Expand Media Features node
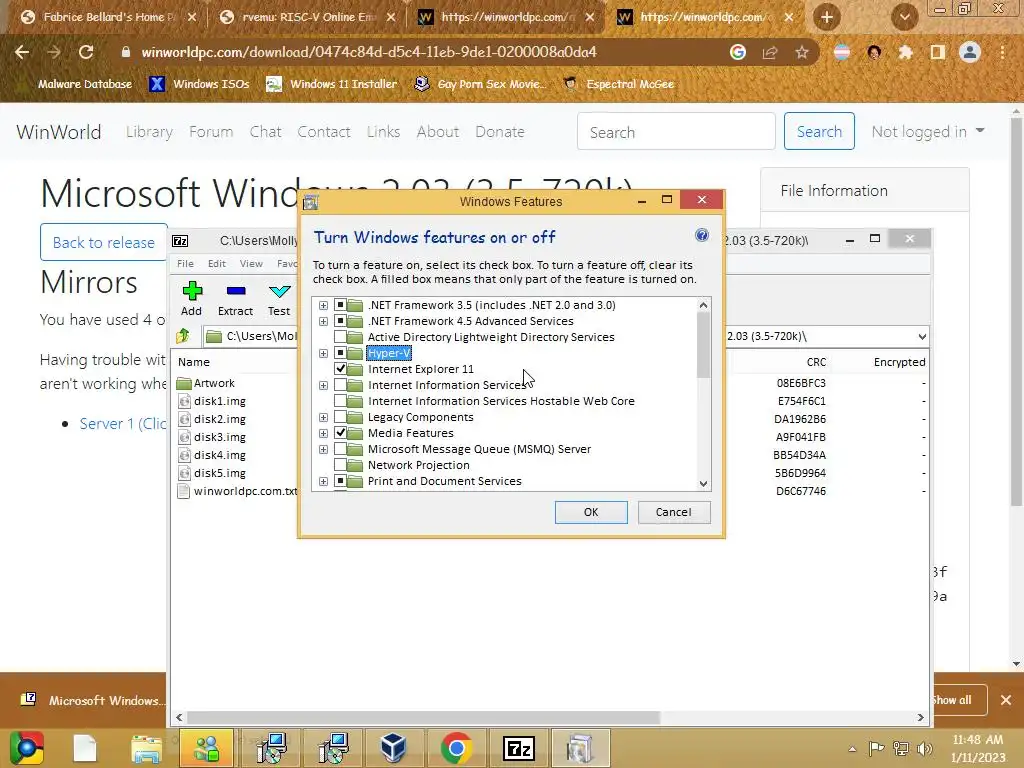 [323, 433]
